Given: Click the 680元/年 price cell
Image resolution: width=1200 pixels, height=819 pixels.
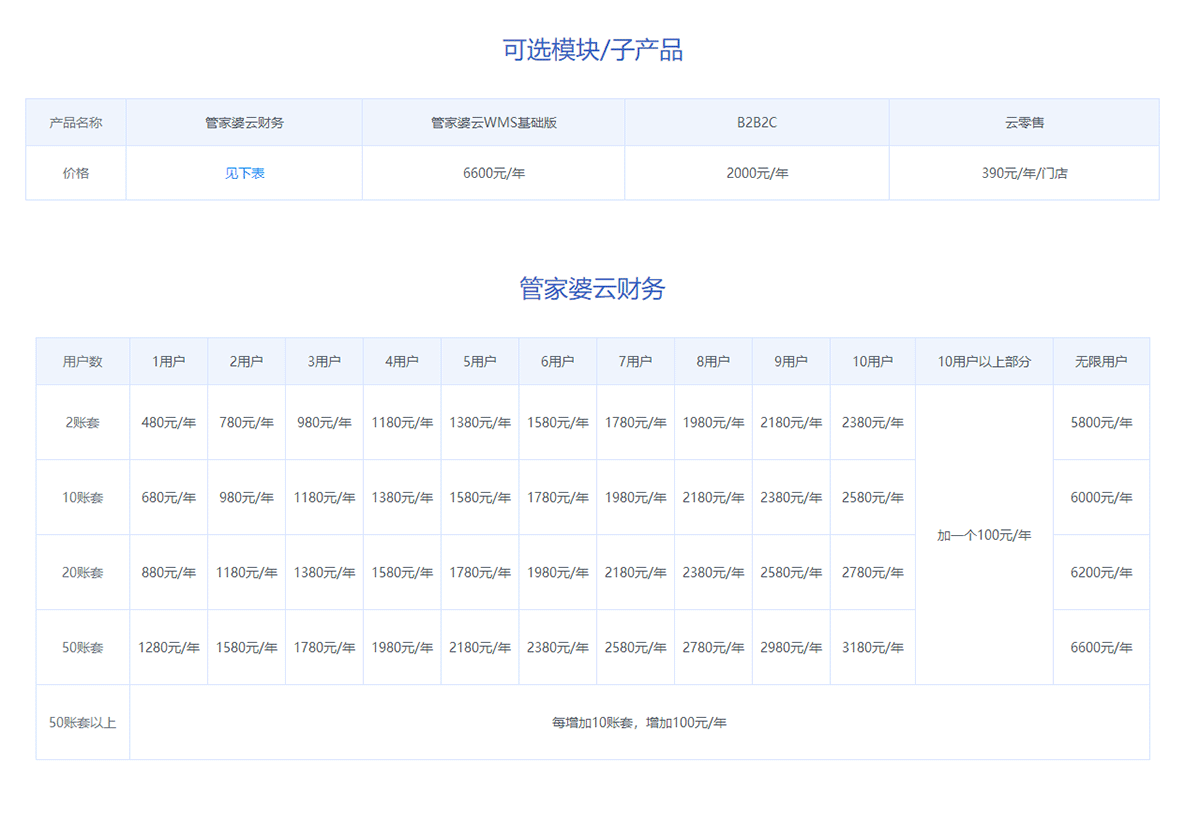Looking at the screenshot, I should click(x=169, y=498).
